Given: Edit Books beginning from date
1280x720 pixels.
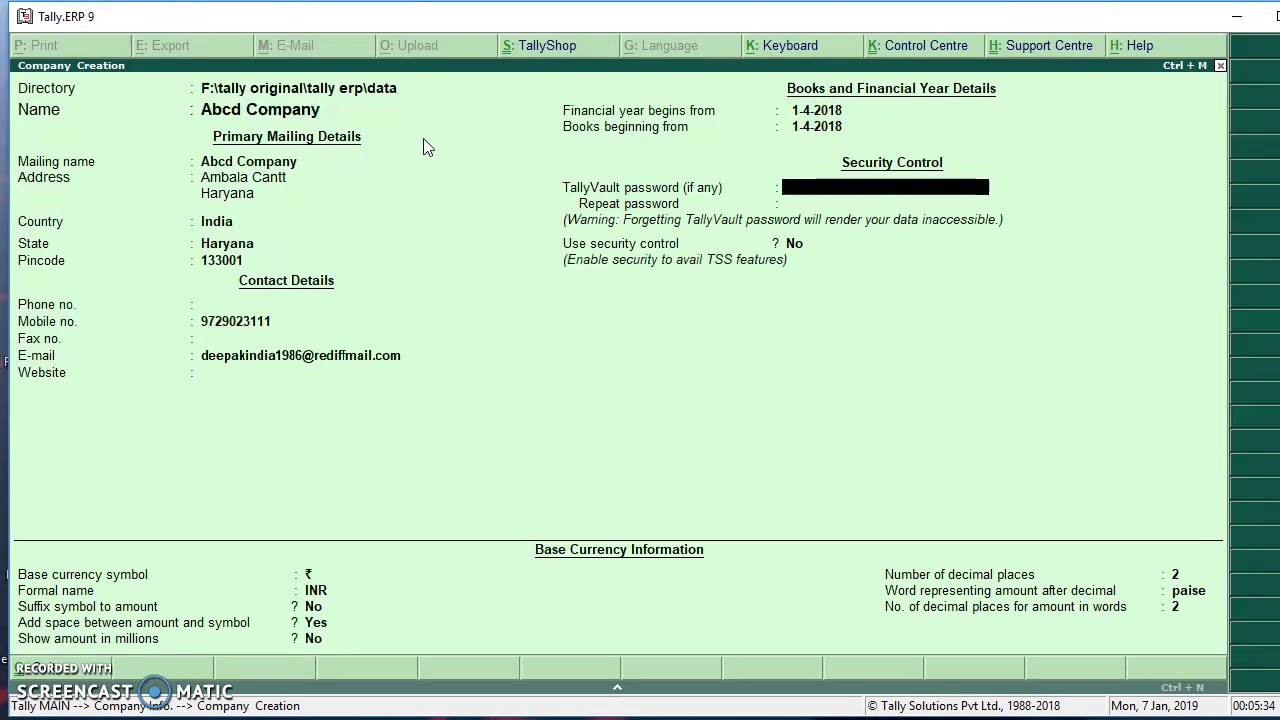Looking at the screenshot, I should pos(817,127).
